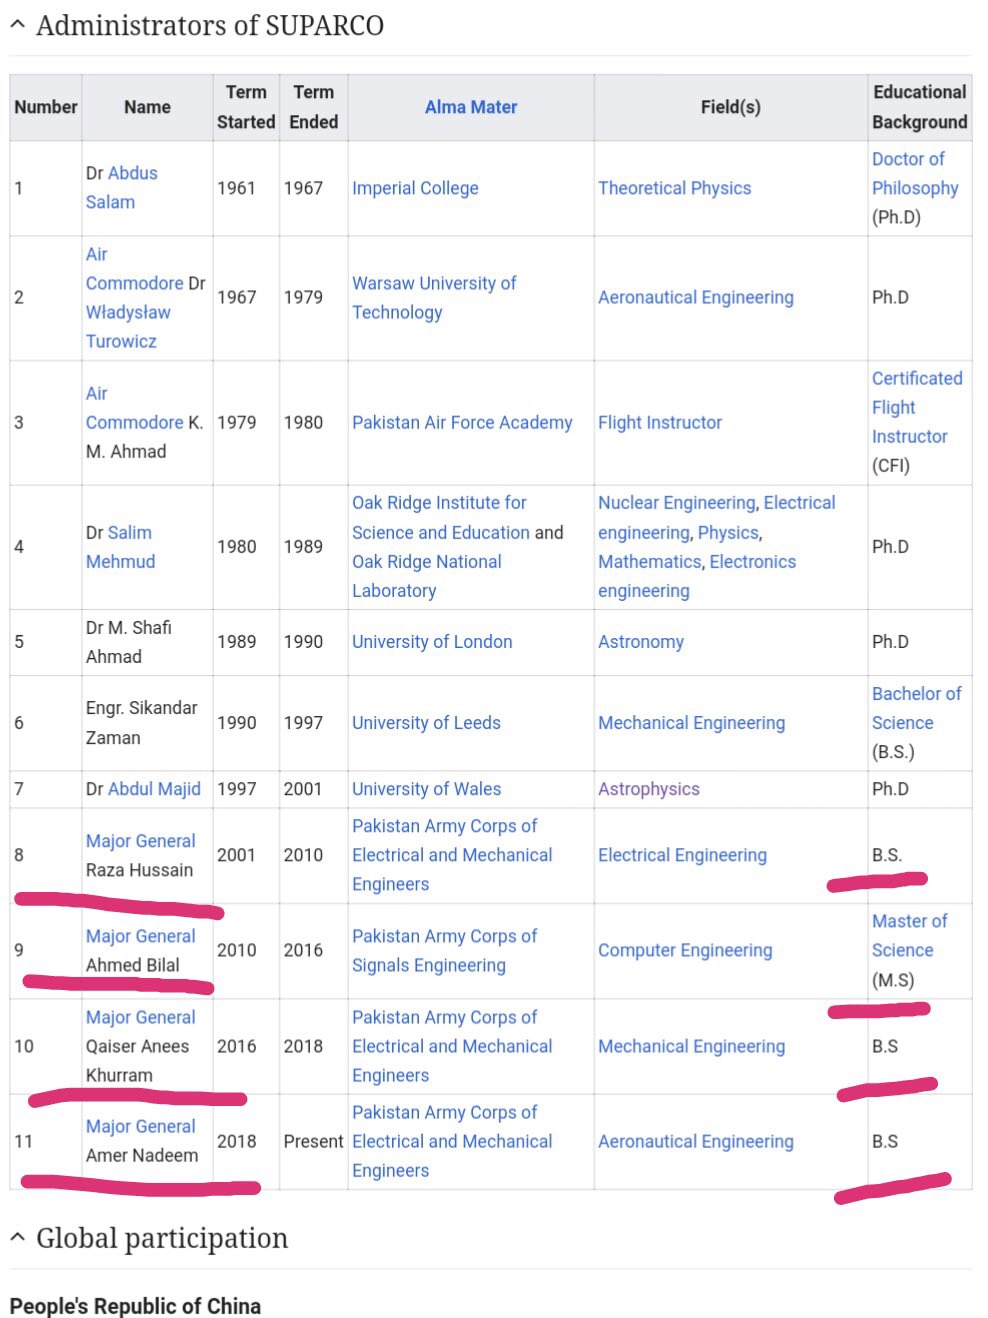
Task: Open the Astronomy field link
Action: 641,641
